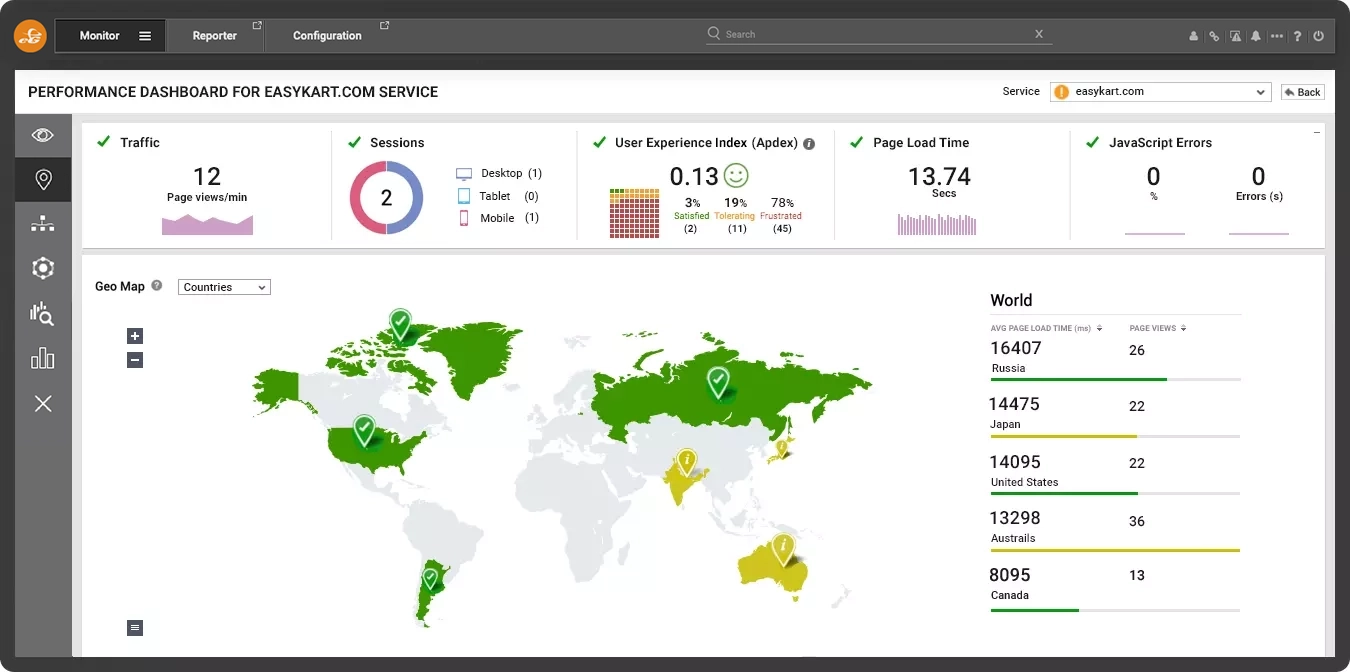Open the Monitor hamburger menu
Viewport: 1350px width, 672px height.
click(x=145, y=36)
